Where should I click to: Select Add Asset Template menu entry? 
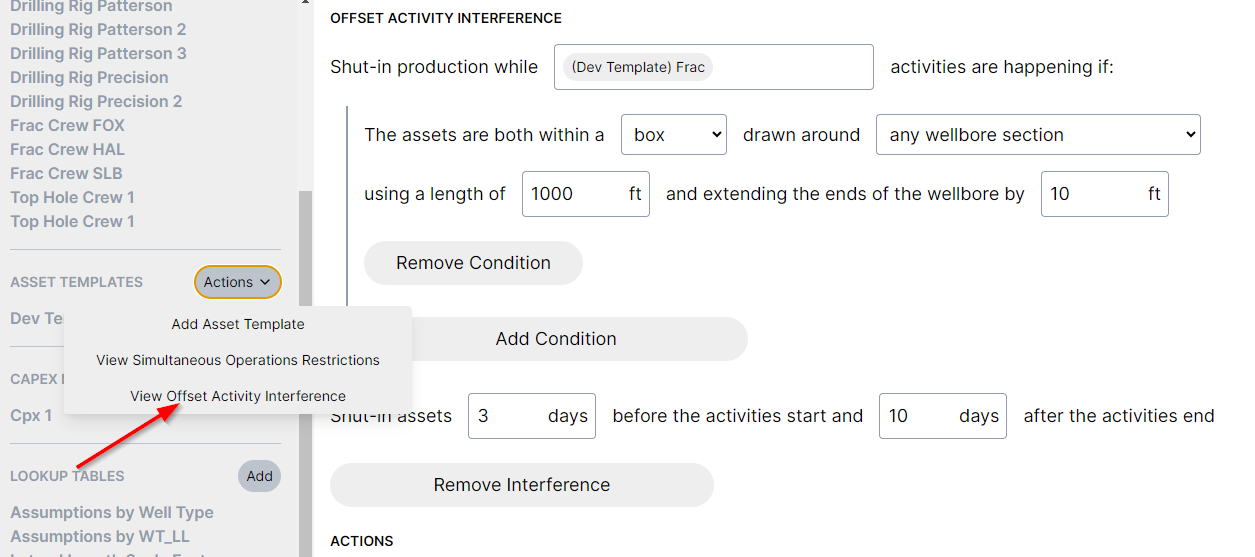238,324
